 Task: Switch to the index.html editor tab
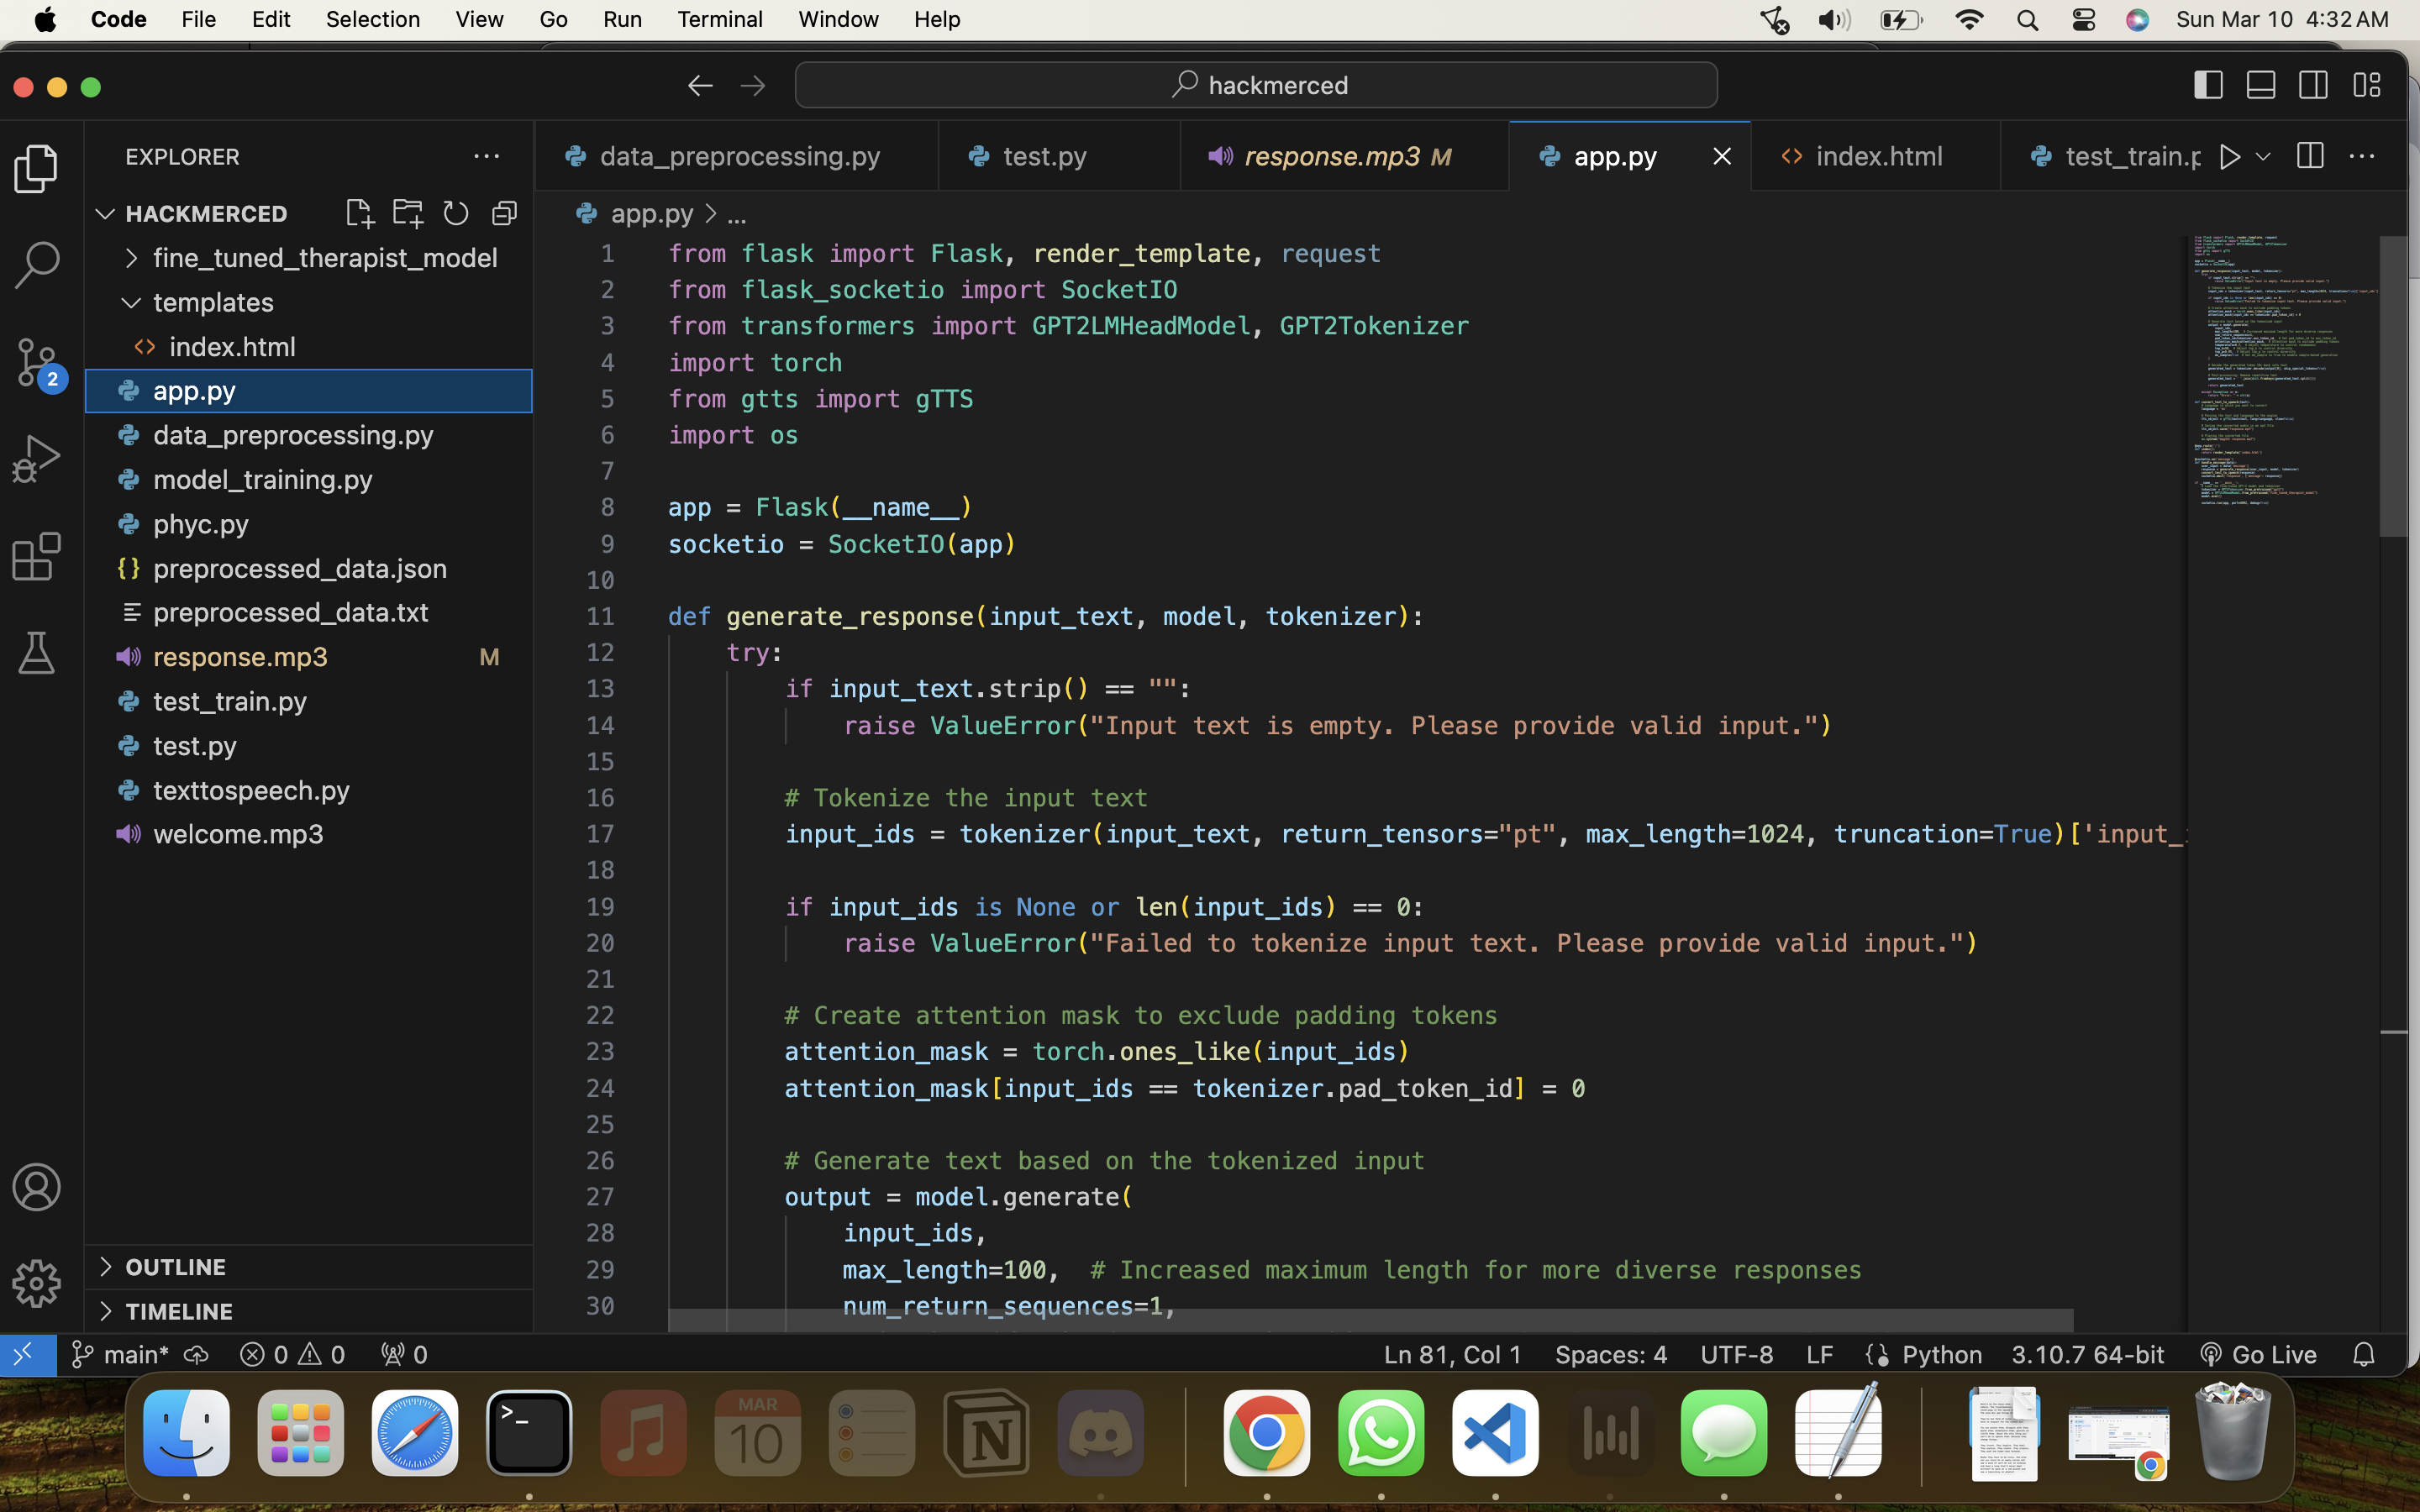click(1876, 156)
